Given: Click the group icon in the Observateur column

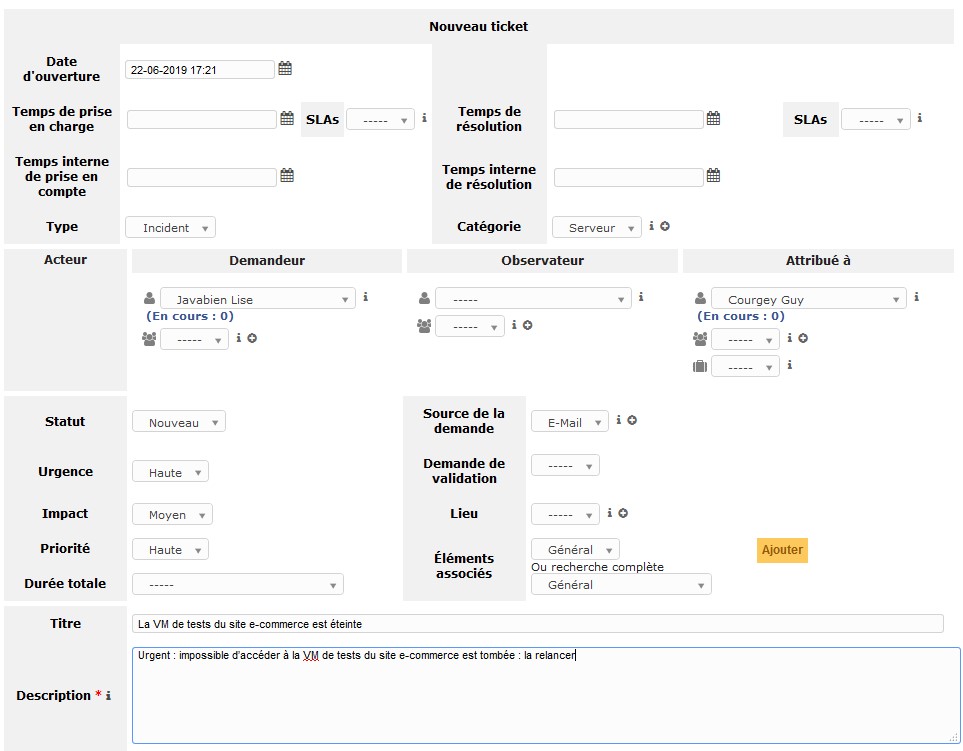Looking at the screenshot, I should pyautogui.click(x=425, y=325).
